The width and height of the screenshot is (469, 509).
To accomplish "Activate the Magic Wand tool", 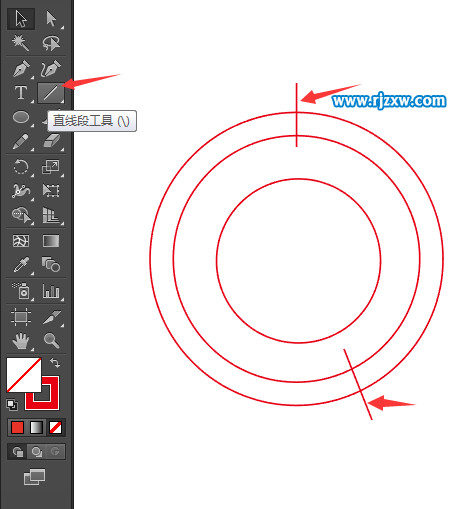I will pos(21,43).
